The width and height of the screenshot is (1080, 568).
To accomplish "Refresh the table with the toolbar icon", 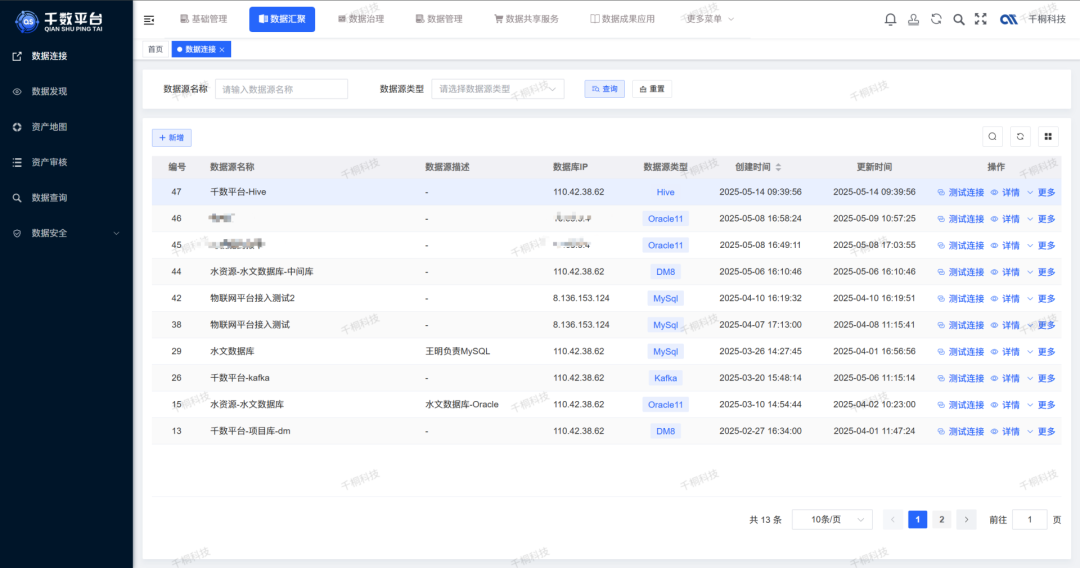I will click(x=1020, y=136).
